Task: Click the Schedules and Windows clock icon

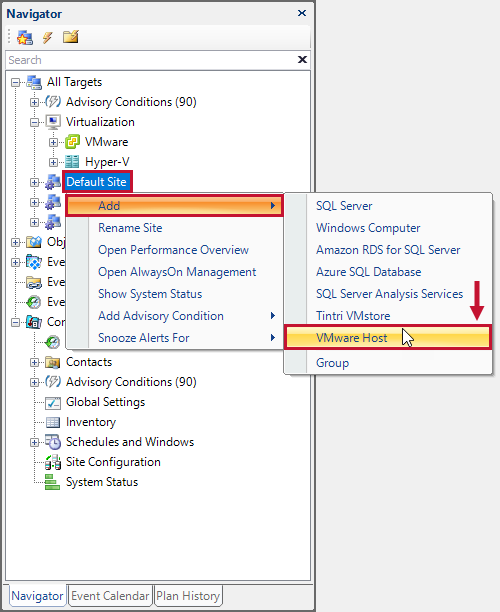Action: (x=53, y=442)
